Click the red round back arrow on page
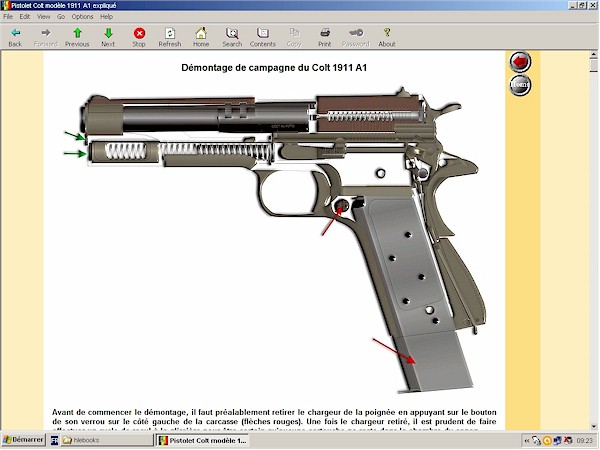Viewport: 600px width, 450px height. click(520, 62)
